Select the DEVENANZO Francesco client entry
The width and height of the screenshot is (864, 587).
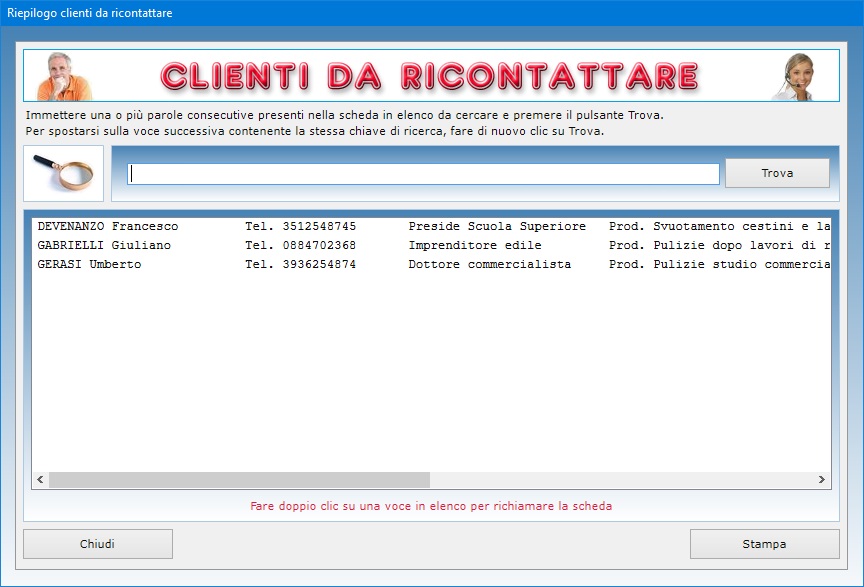pyautogui.click(x=108, y=226)
